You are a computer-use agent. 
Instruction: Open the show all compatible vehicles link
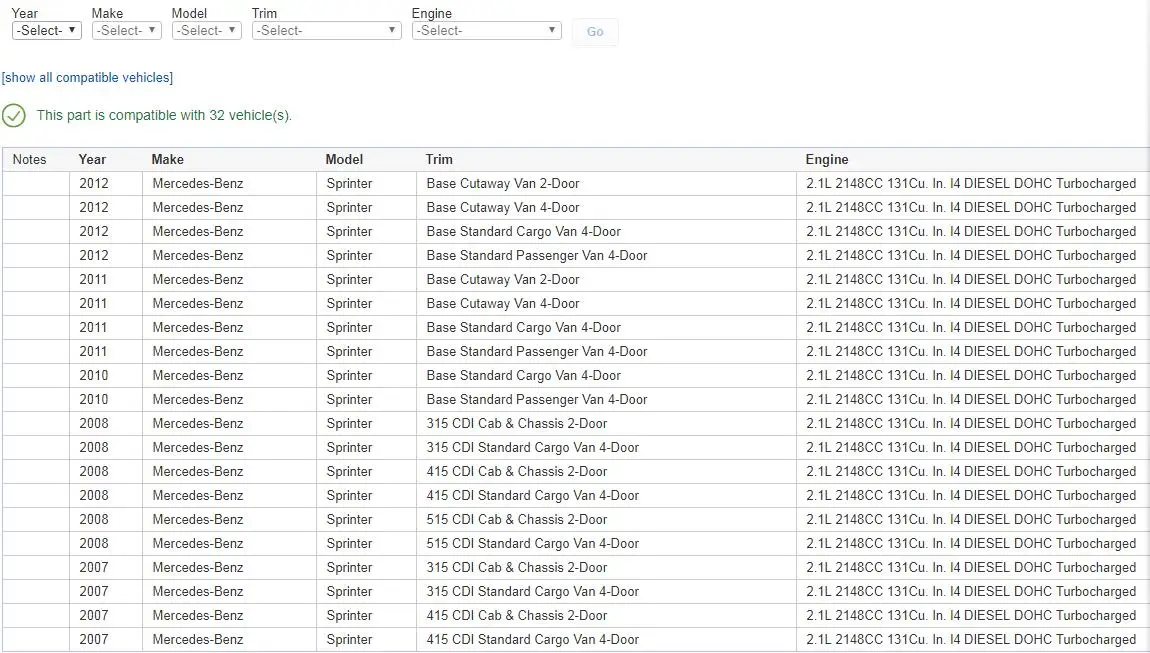[87, 78]
